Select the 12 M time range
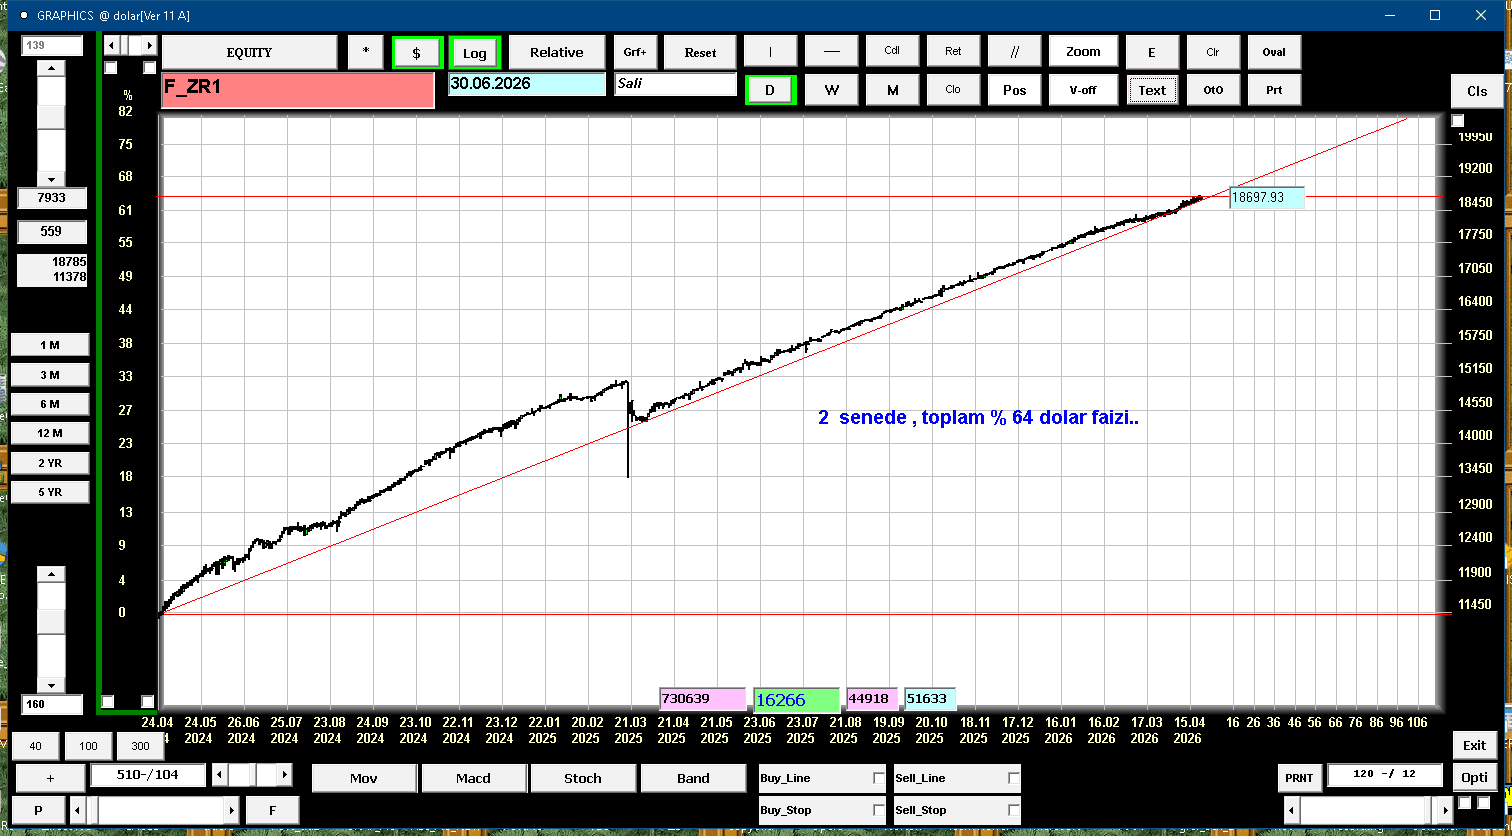Viewport: 1512px width, 836px height. (x=49, y=433)
